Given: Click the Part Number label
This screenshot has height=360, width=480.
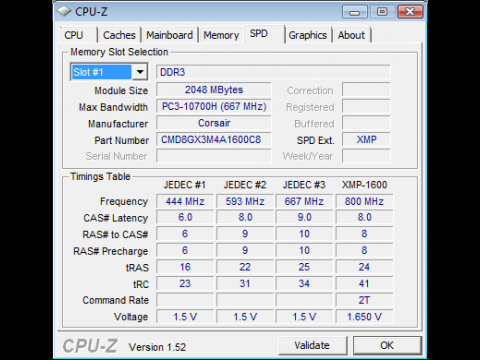Looking at the screenshot, I should click(x=121, y=140).
